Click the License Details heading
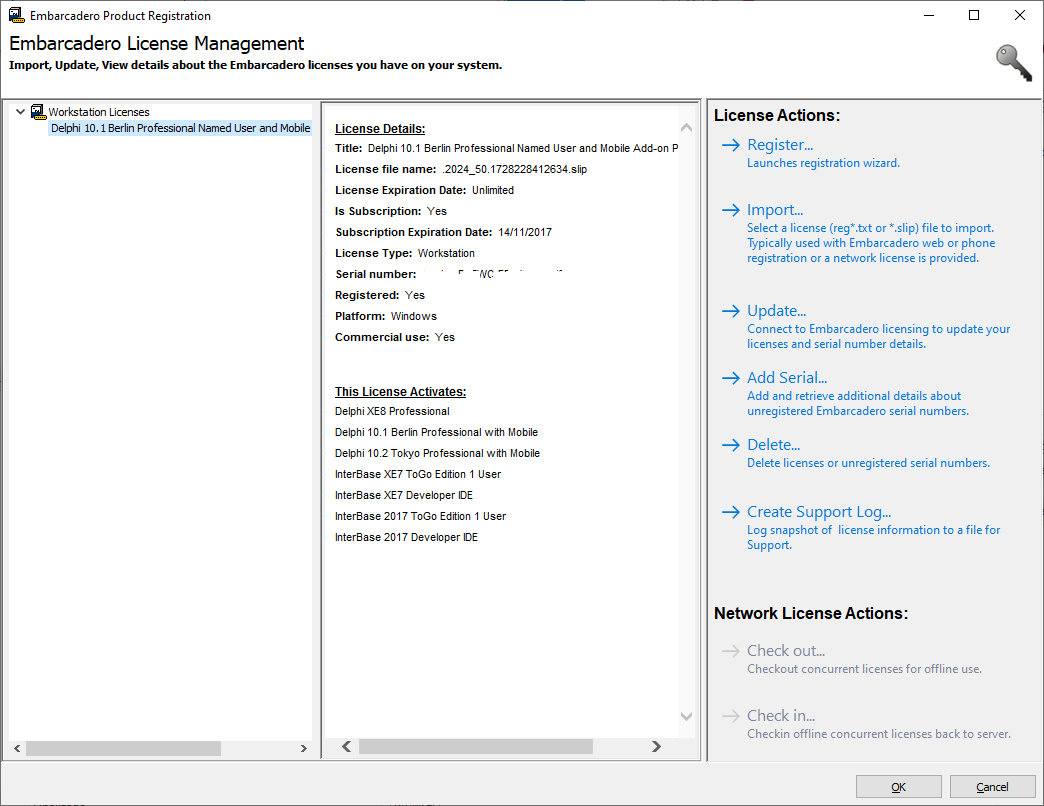This screenshot has width=1044, height=806. [x=380, y=129]
